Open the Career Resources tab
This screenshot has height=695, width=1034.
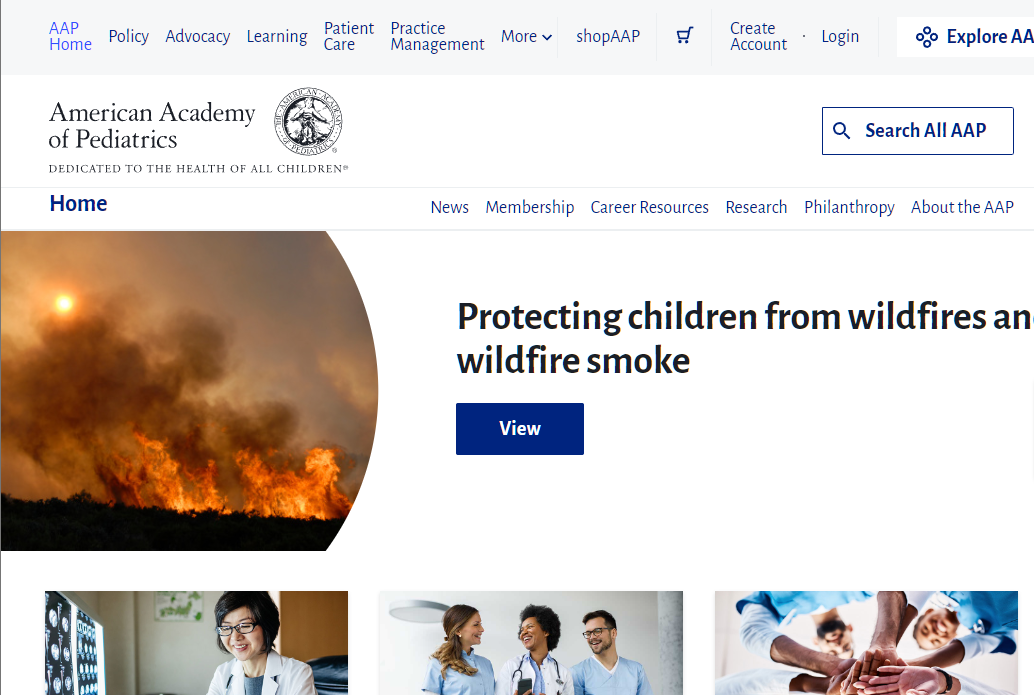pyautogui.click(x=650, y=207)
